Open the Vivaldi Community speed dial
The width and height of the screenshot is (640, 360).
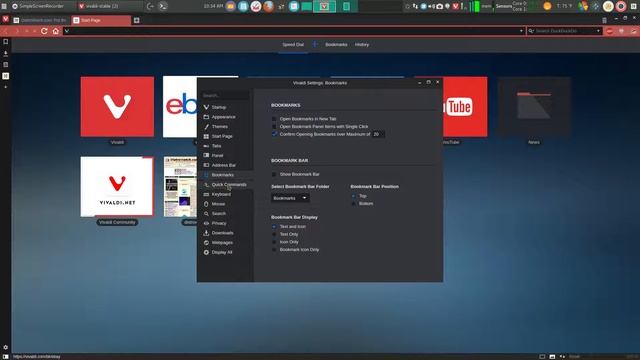coord(117,187)
